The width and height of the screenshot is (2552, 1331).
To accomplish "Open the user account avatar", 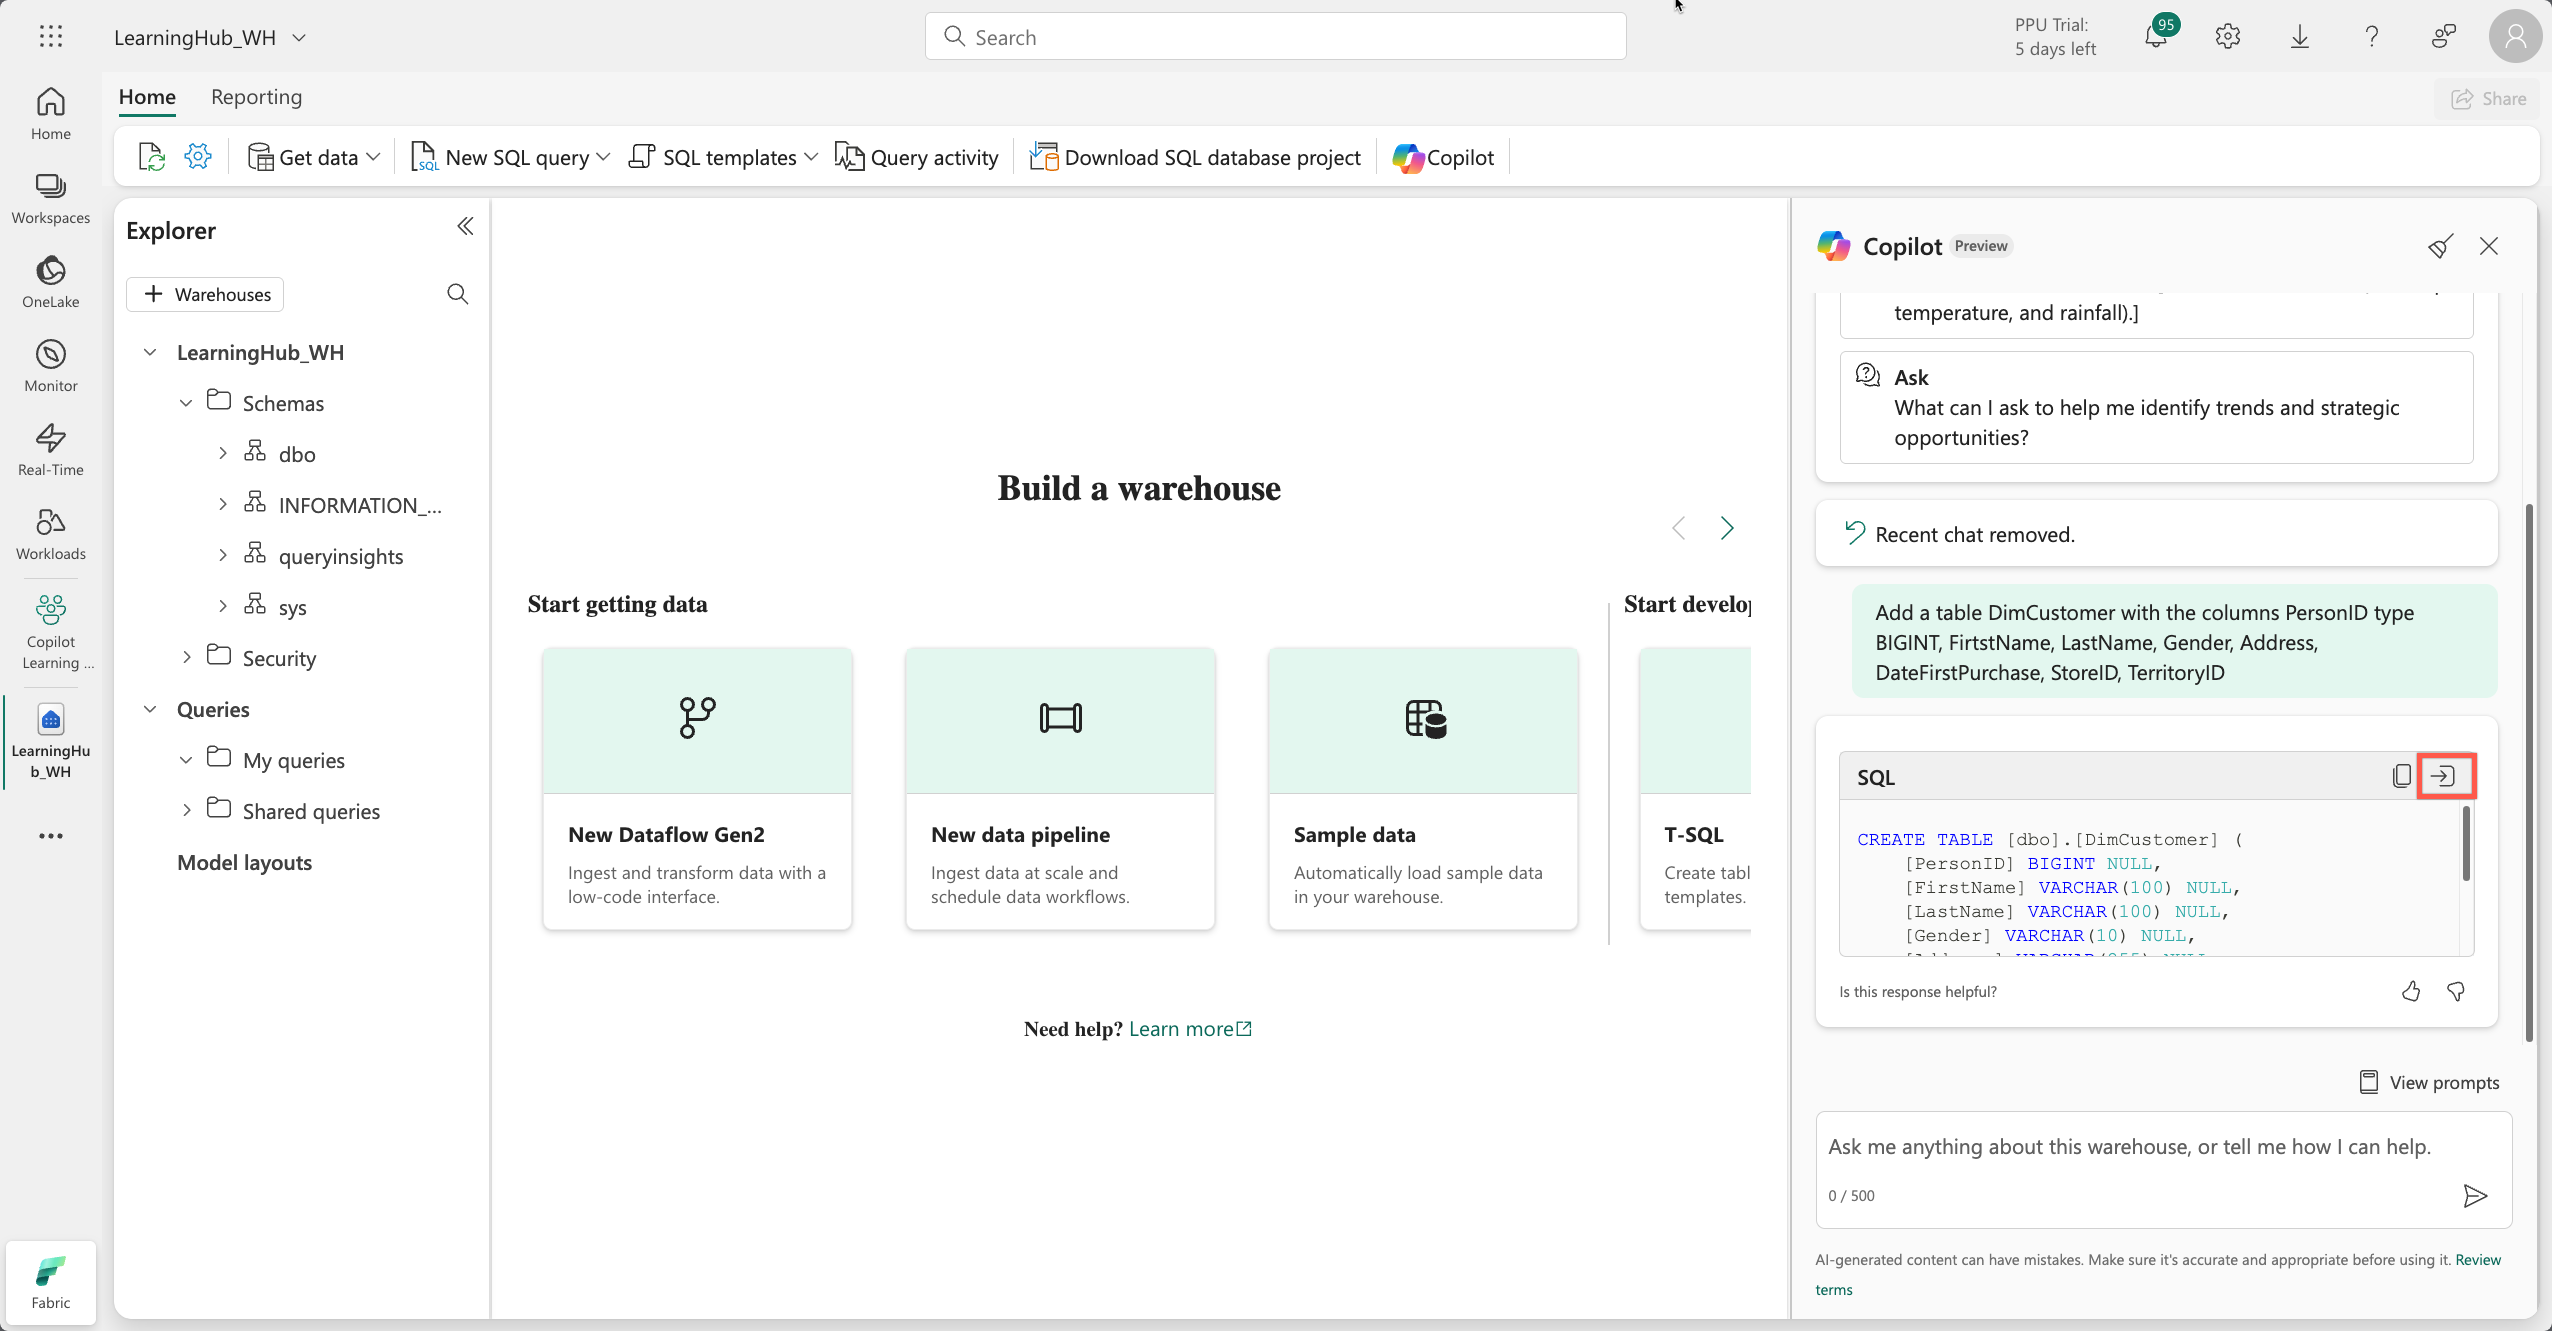I will point(2516,37).
